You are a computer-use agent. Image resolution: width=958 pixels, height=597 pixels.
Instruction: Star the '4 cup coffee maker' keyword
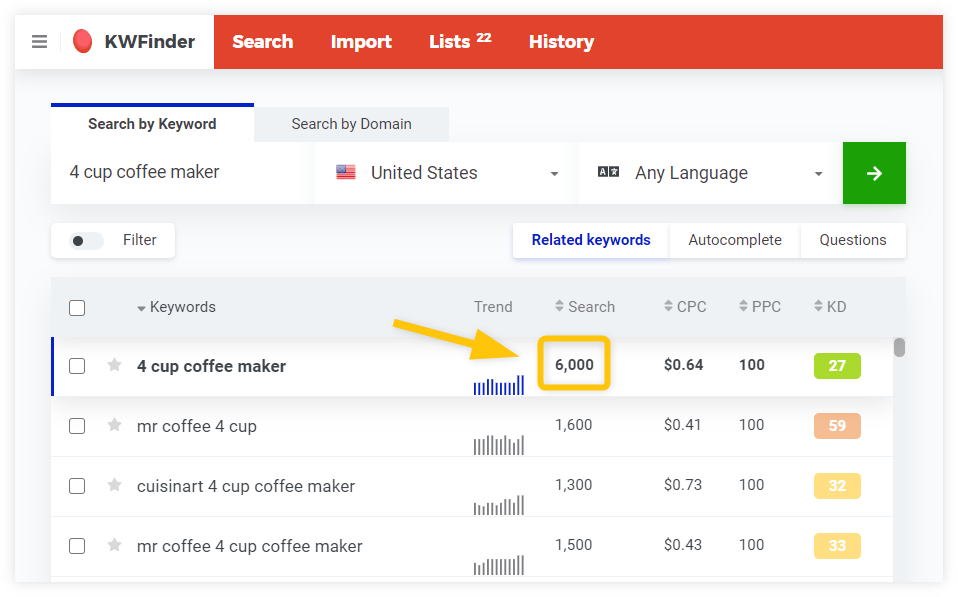[x=115, y=365]
